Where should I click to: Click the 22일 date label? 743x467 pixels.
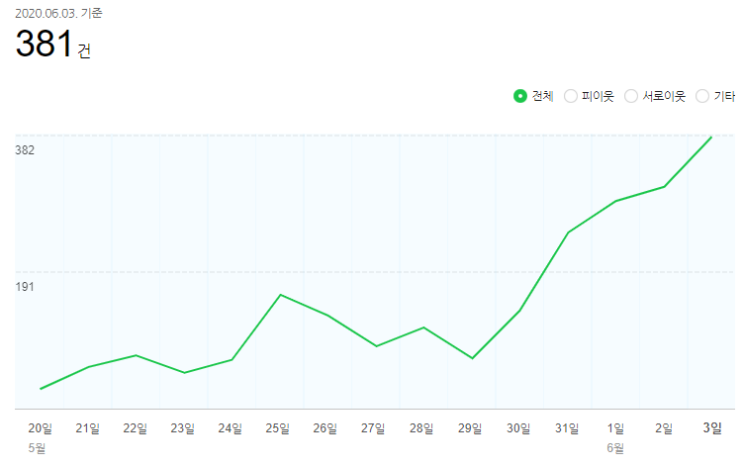[135, 428]
